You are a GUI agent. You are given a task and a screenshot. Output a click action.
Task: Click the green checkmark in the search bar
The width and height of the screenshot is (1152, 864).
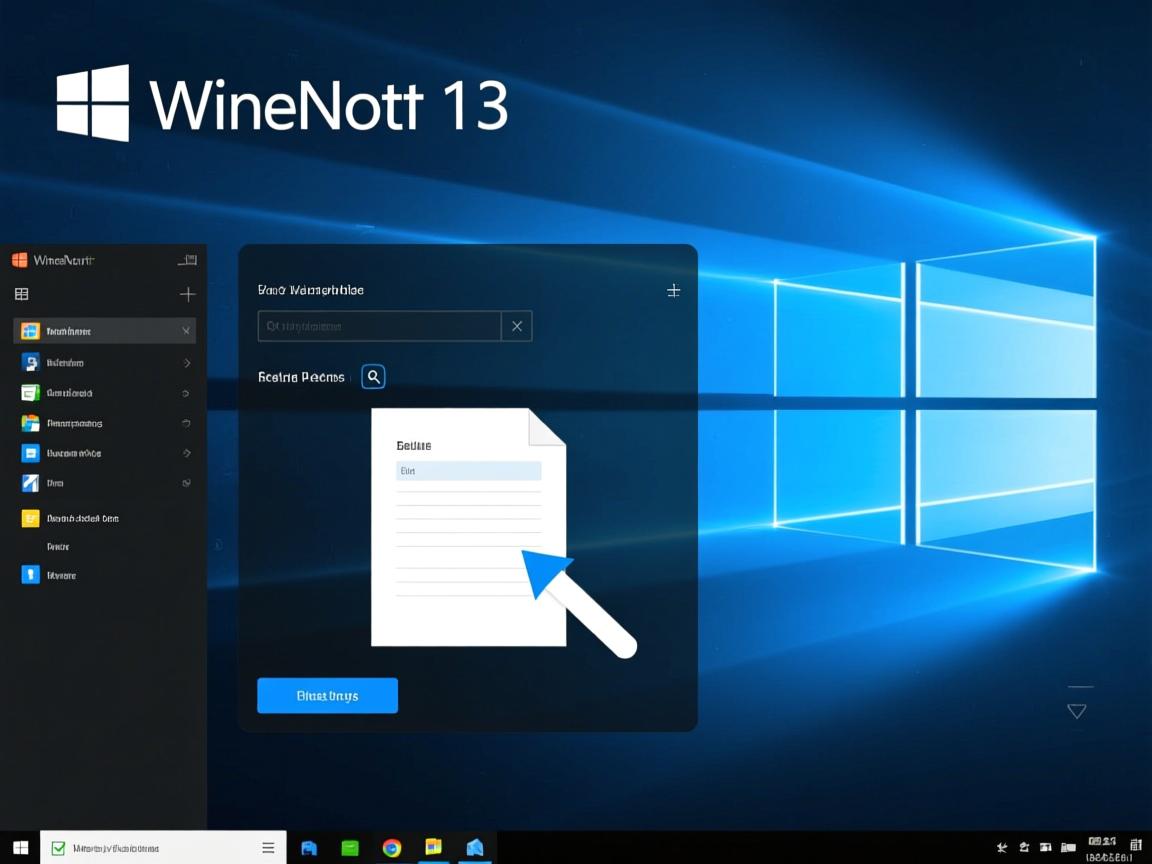(x=58, y=846)
